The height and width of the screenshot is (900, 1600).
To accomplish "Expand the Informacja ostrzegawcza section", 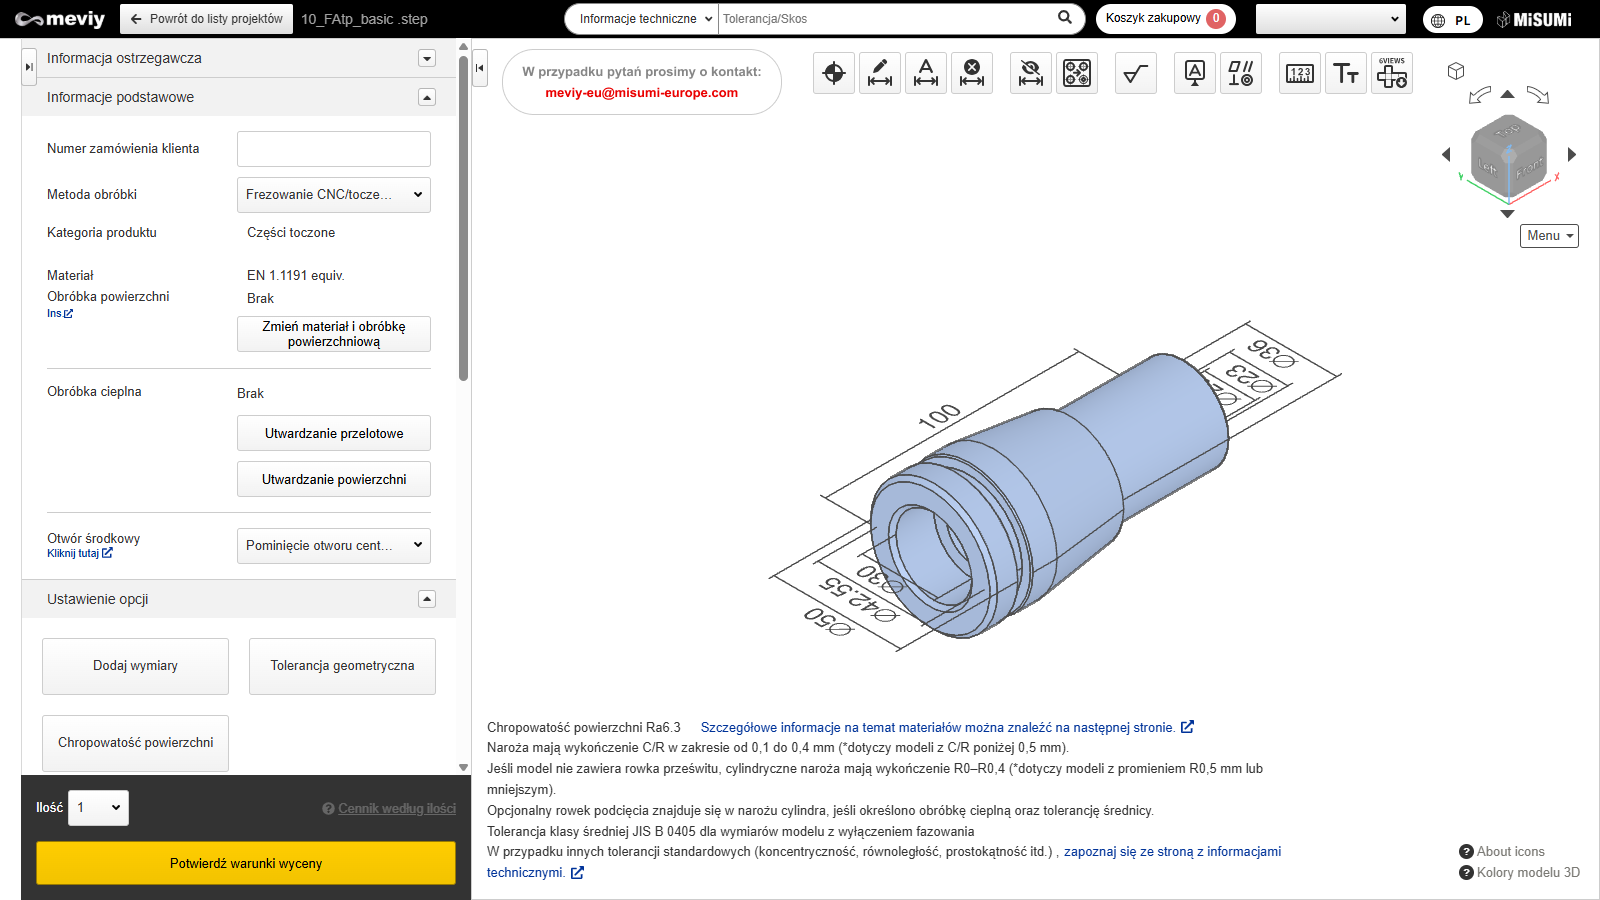I will click(x=427, y=58).
